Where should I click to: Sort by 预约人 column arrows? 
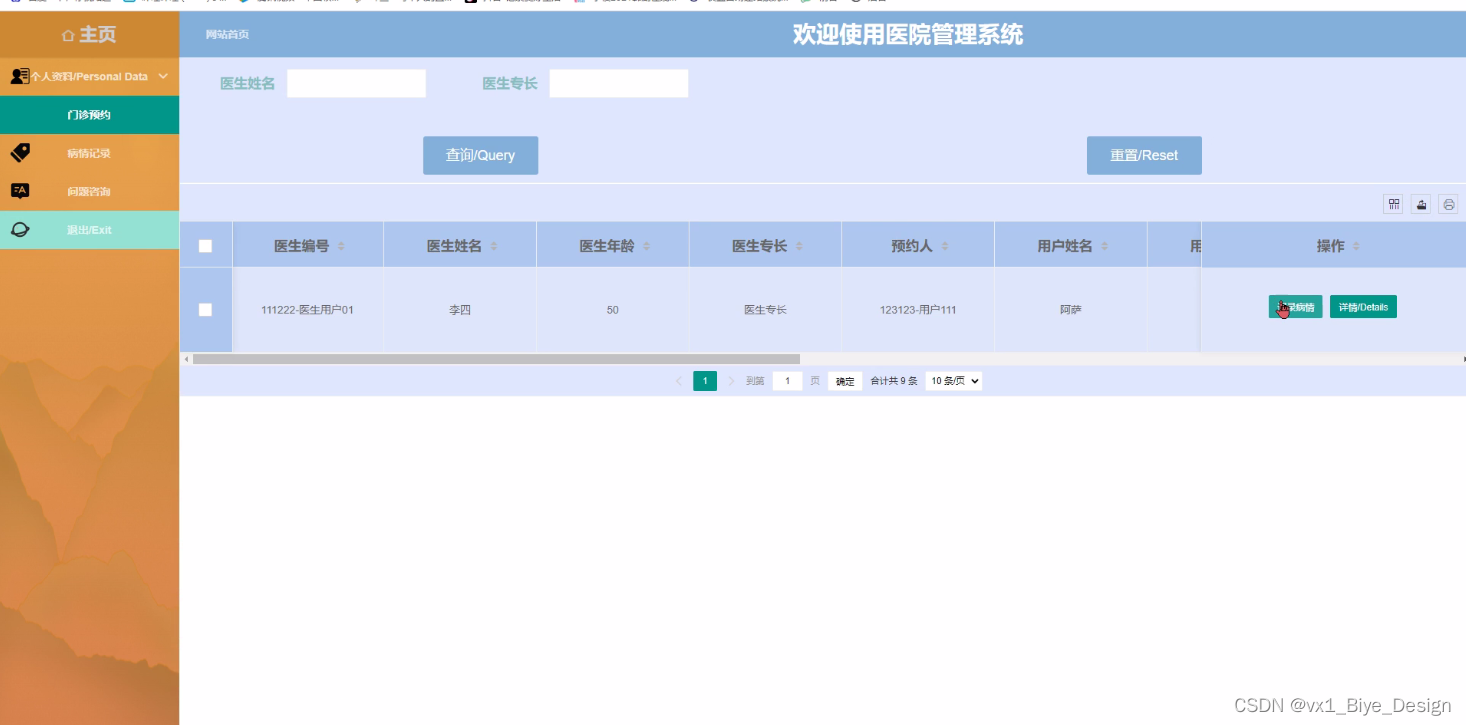click(x=945, y=246)
